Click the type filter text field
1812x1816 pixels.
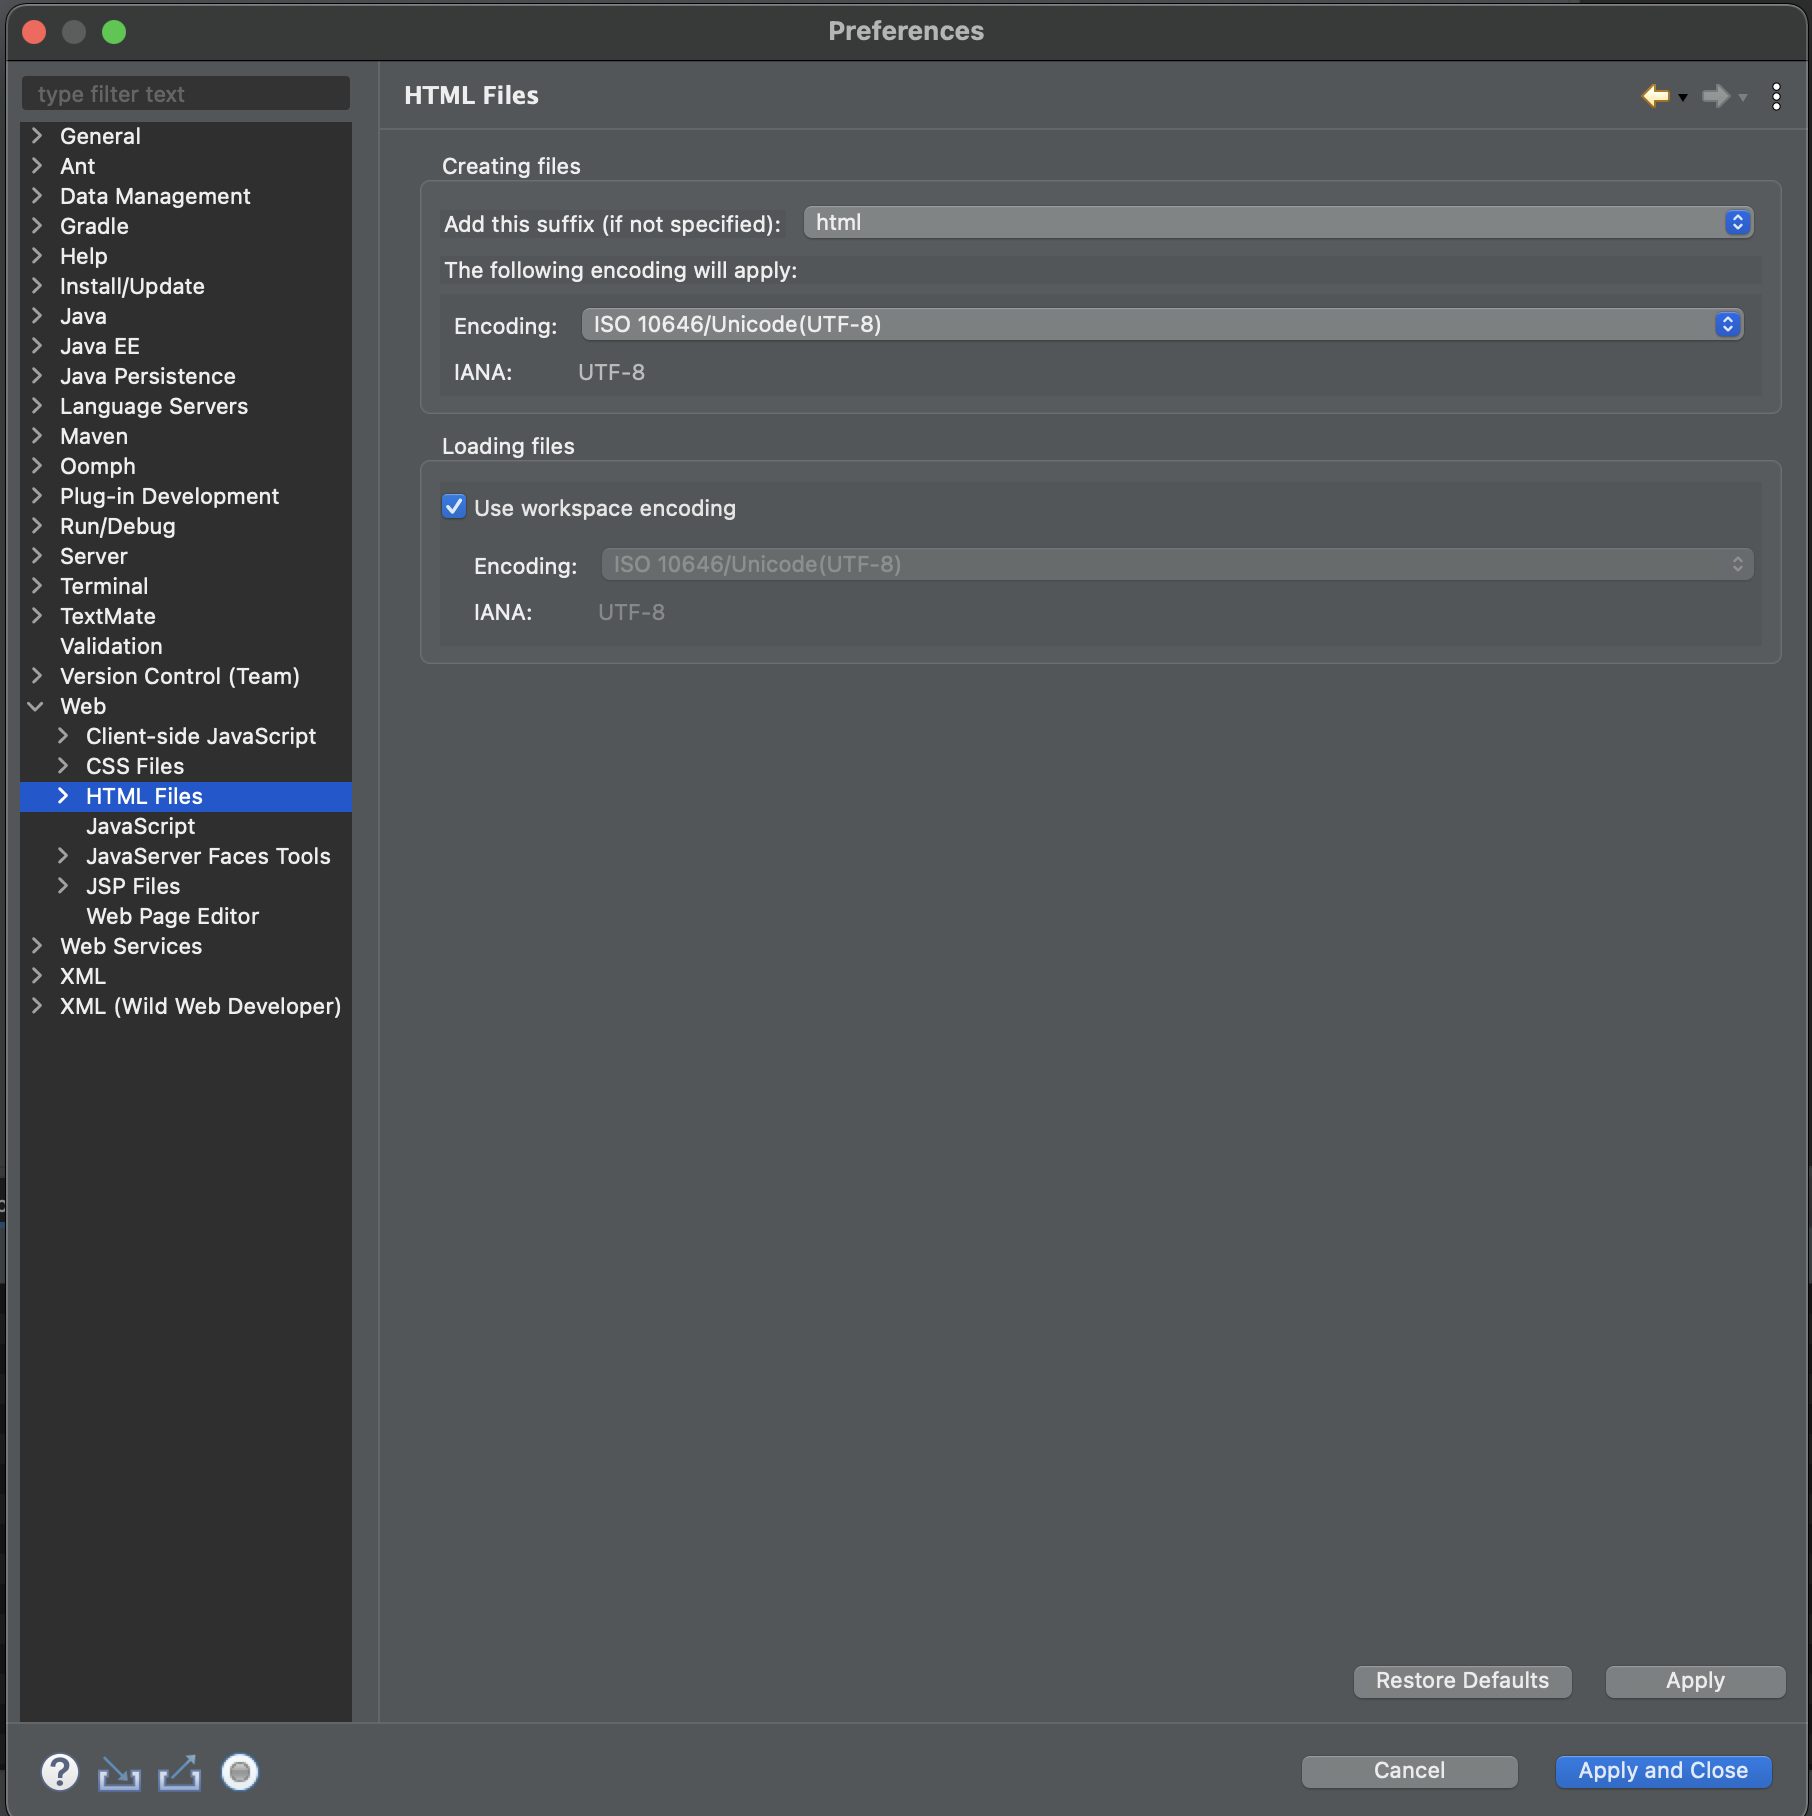click(x=186, y=94)
